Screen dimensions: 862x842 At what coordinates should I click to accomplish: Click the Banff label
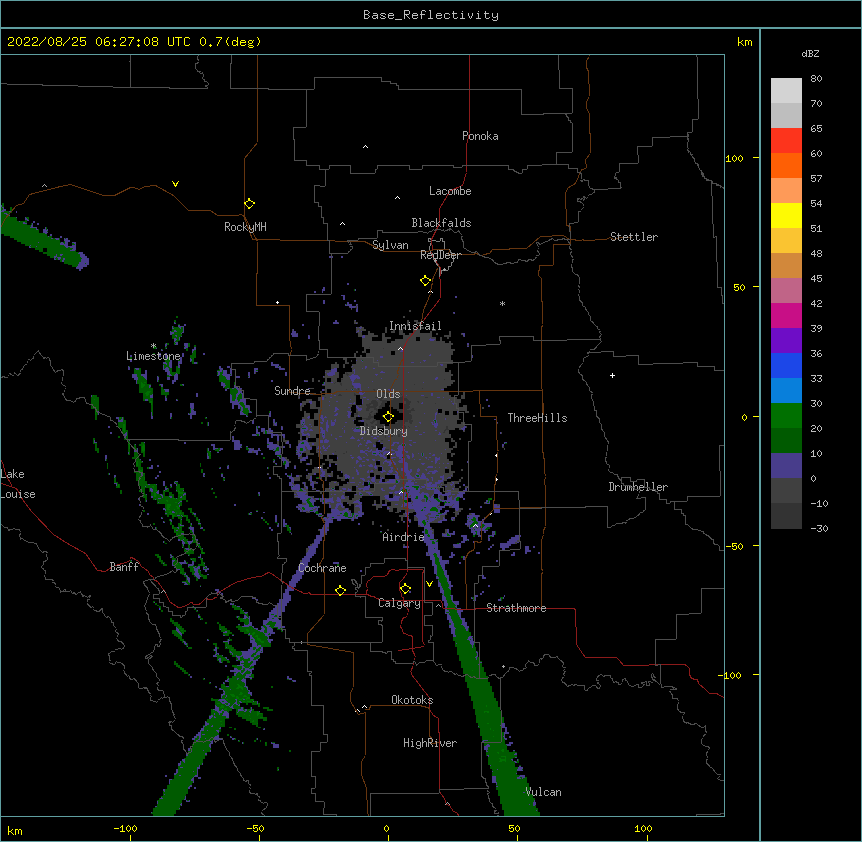[x=124, y=567]
